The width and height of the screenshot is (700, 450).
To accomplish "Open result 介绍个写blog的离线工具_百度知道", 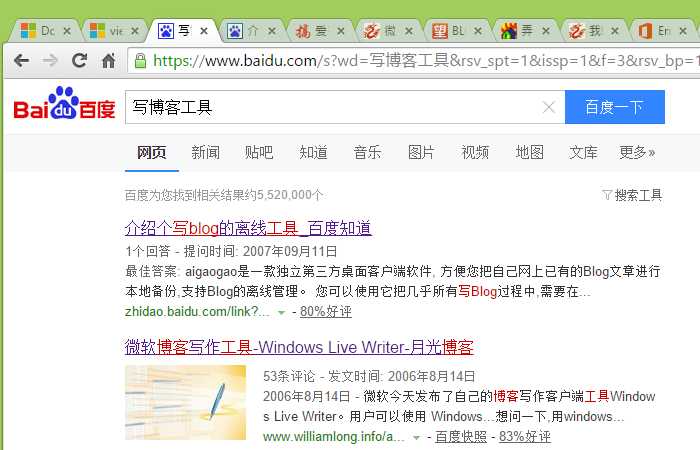I will click(x=248, y=228).
